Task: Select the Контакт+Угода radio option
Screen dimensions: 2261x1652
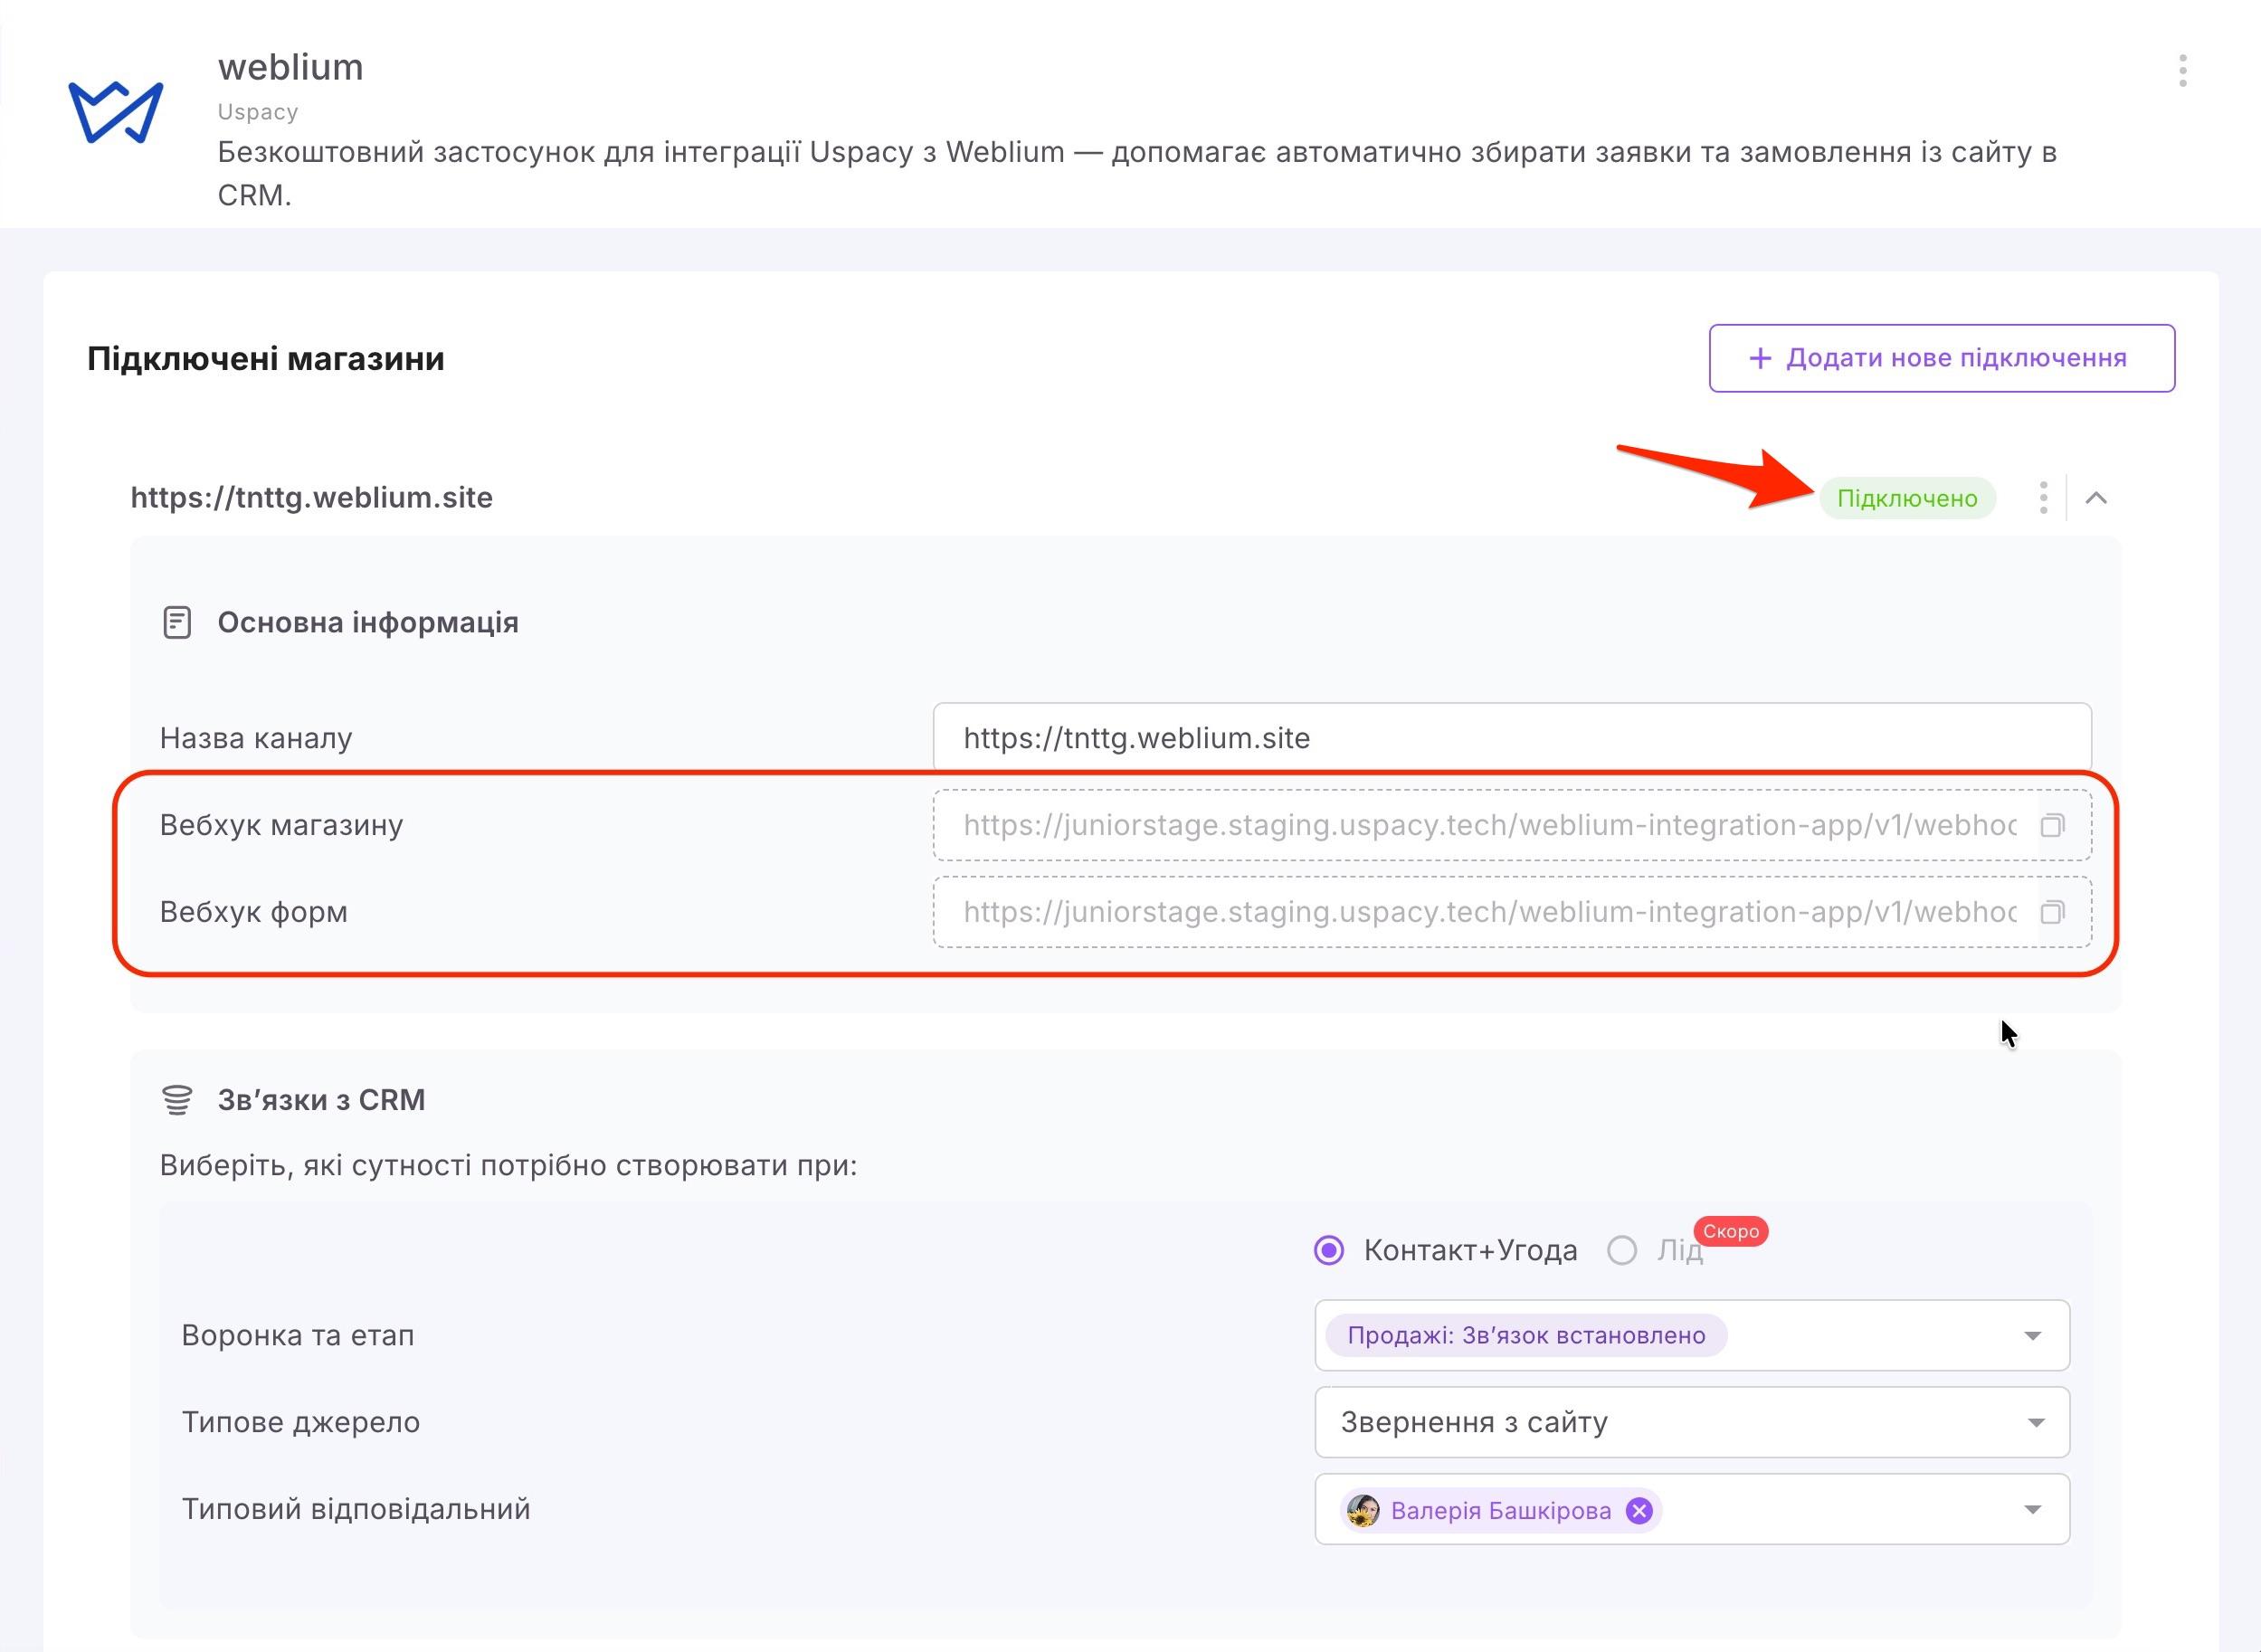Action: pyautogui.click(x=1329, y=1250)
